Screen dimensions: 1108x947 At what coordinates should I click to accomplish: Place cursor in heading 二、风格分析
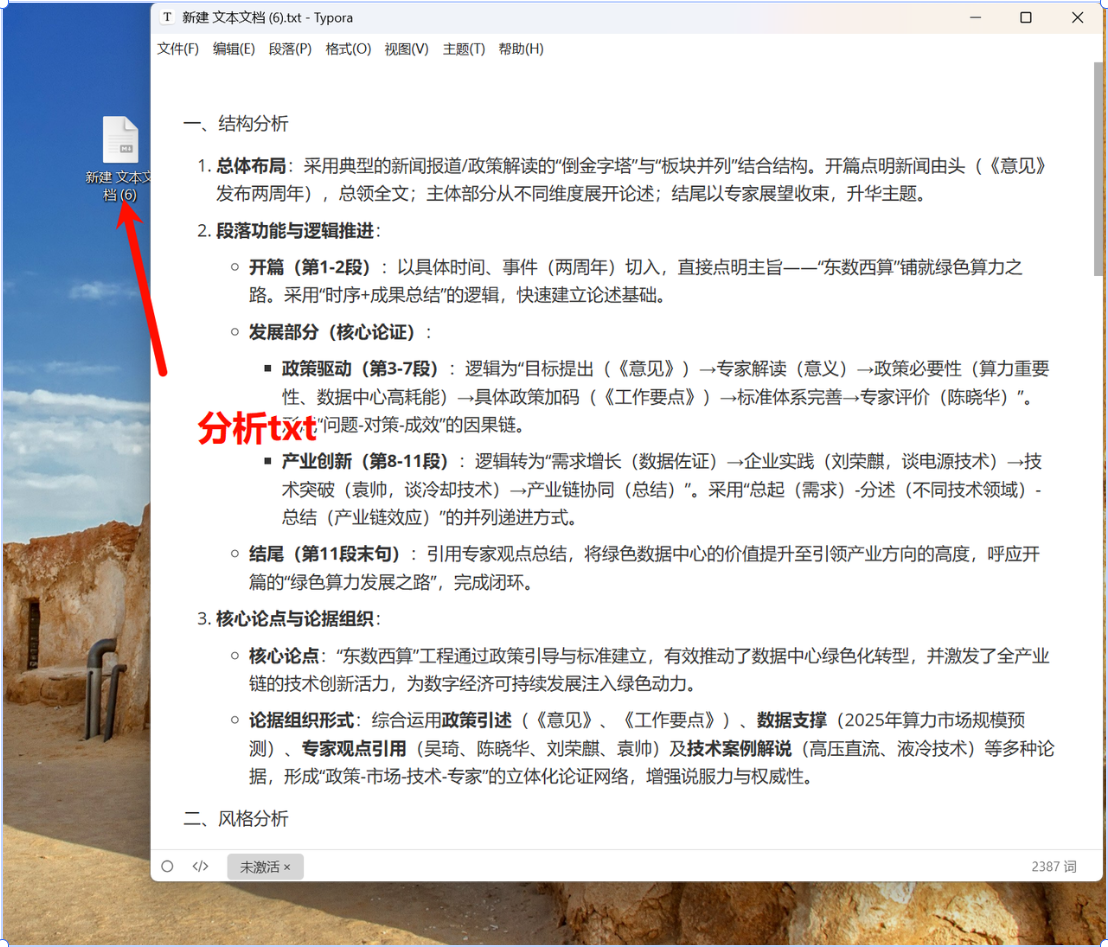[x=236, y=818]
